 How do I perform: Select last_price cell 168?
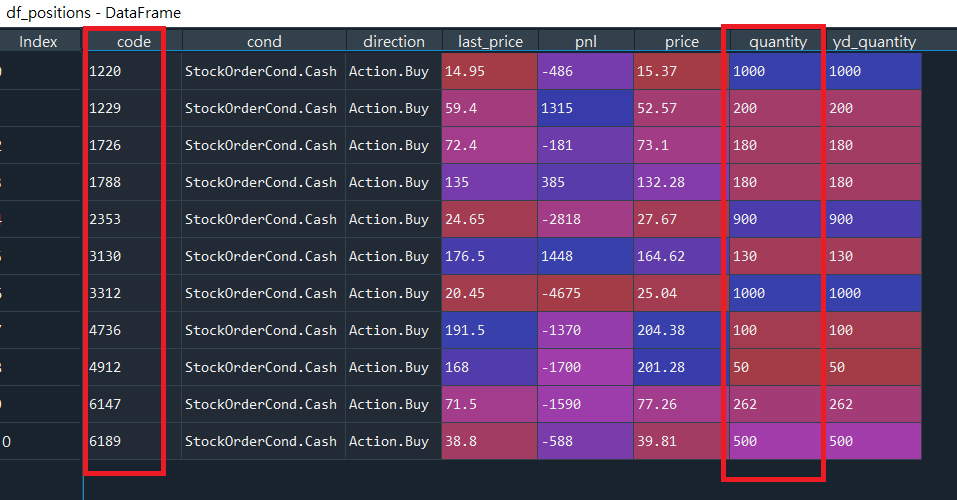(489, 367)
